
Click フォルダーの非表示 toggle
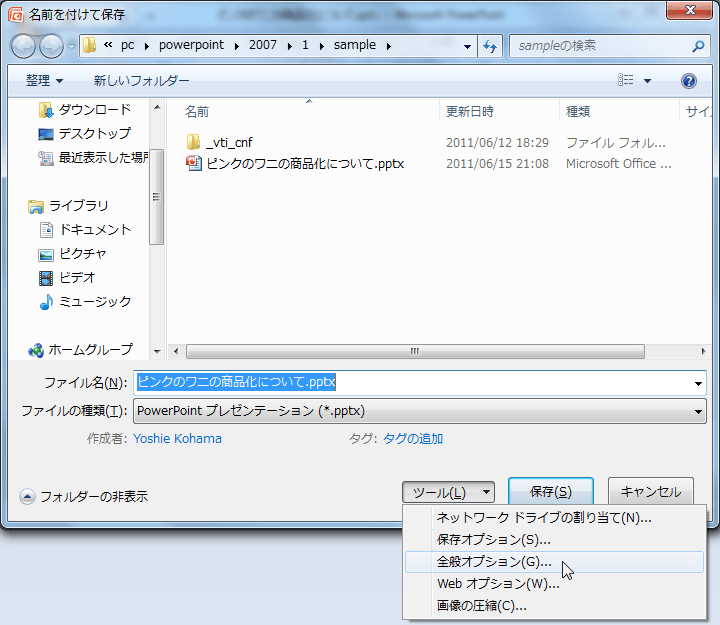84,496
